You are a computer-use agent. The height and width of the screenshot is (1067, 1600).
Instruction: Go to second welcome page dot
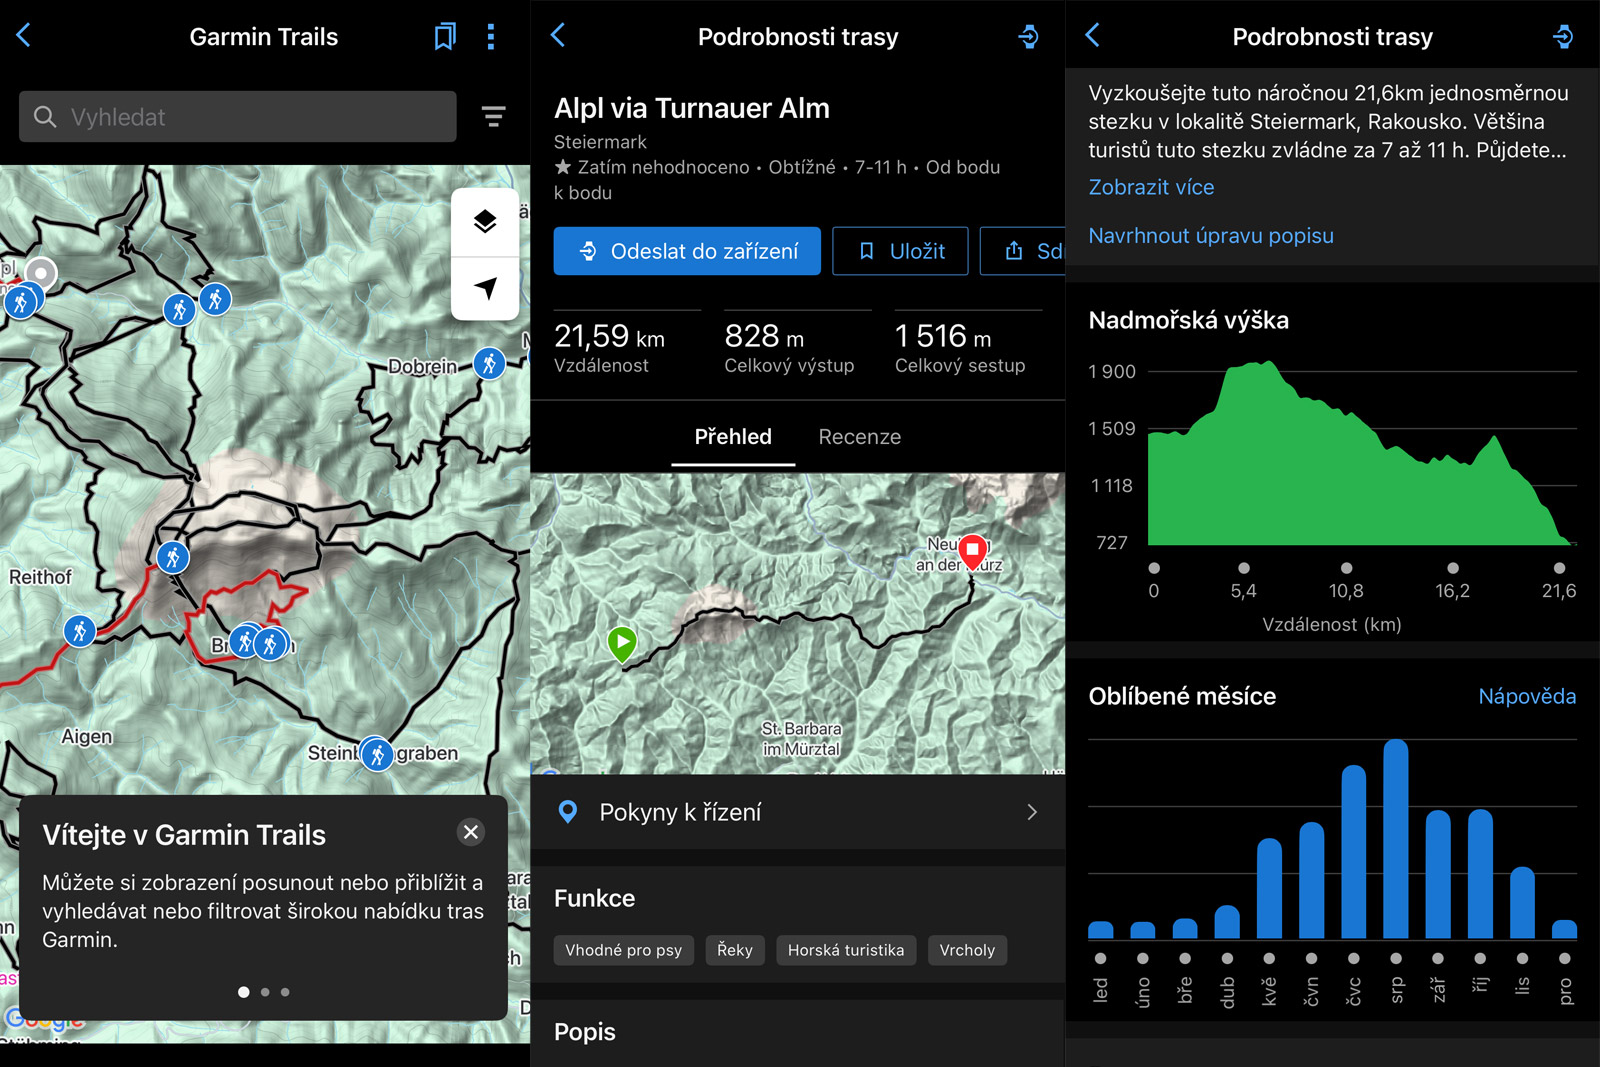tap(265, 992)
